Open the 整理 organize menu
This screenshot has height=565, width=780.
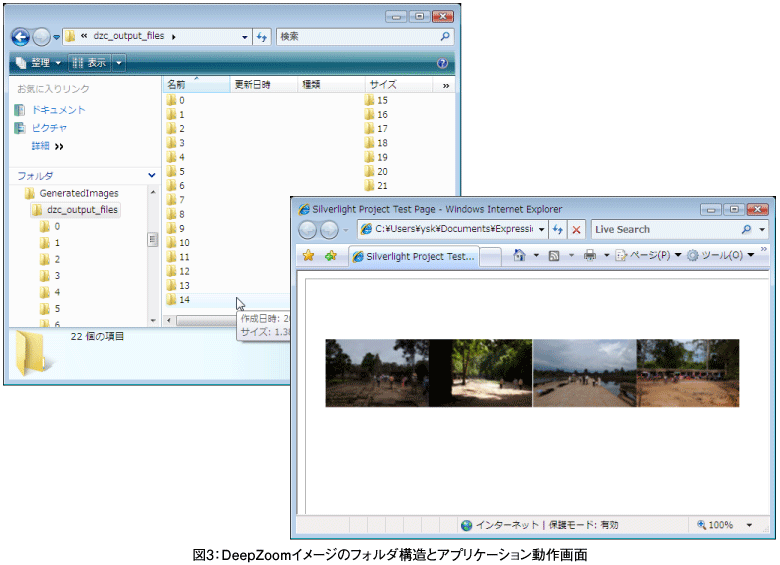click(38, 63)
